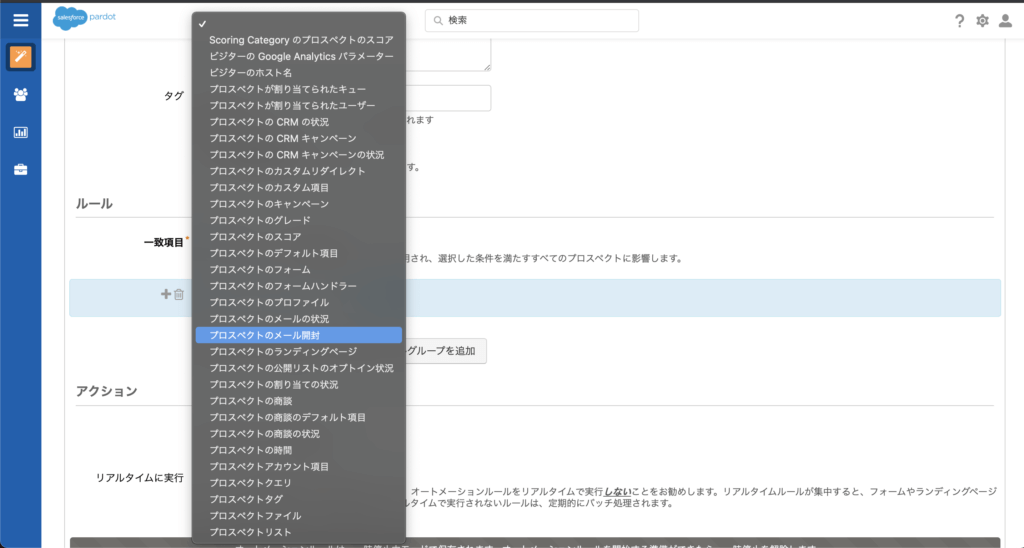Select プロスペクトのカスタムリダイレクト
1024x548 pixels.
pyautogui.click(x=298, y=171)
